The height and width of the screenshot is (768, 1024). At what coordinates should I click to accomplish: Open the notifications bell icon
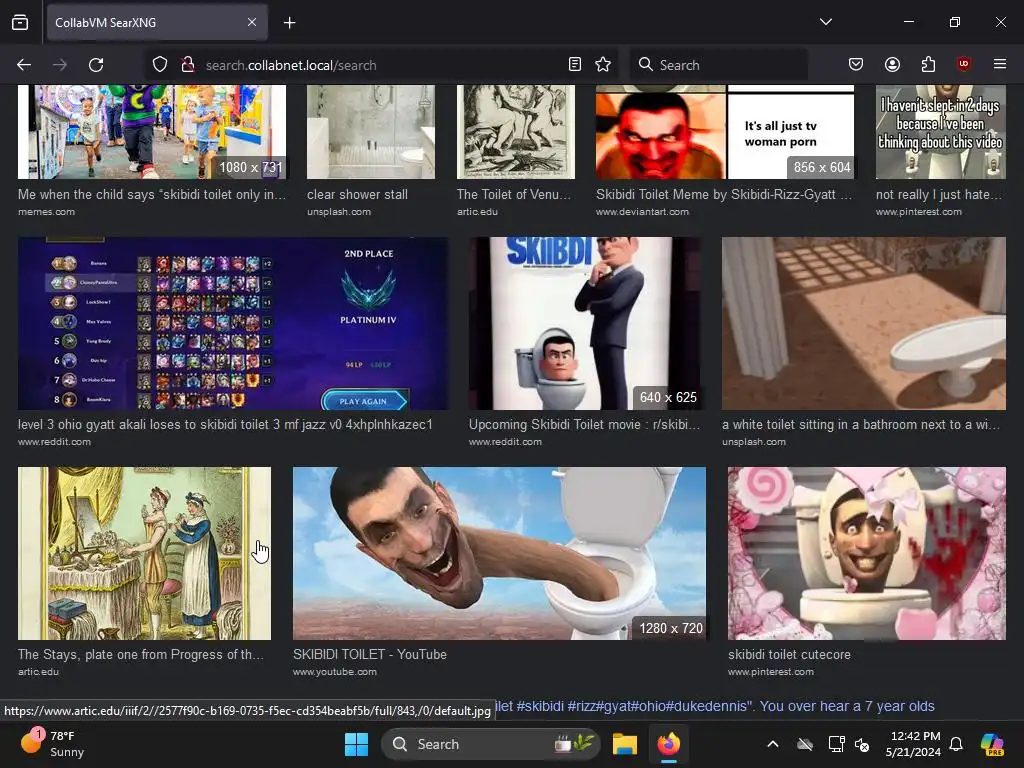coord(956,744)
